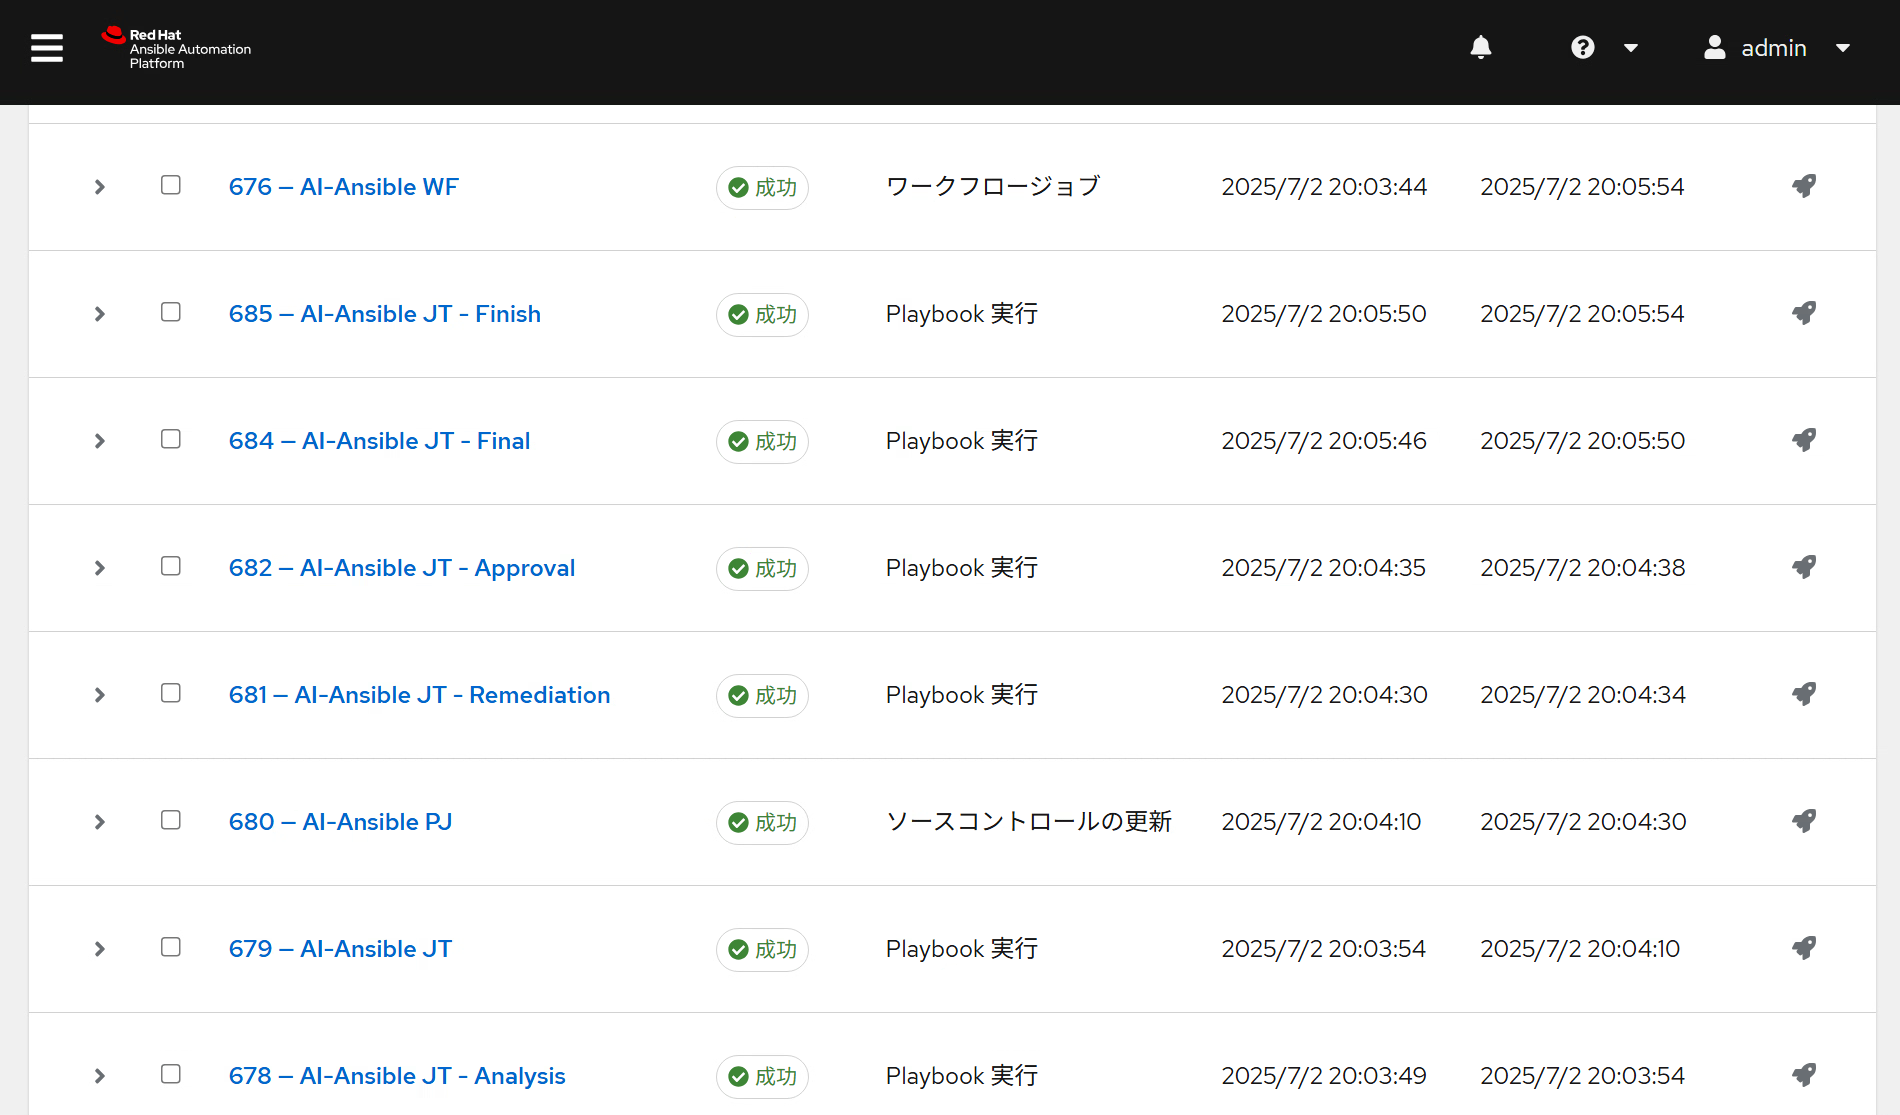
Task: Relaunch job 682 AI-Ansible JT - Approval
Action: [1804, 567]
